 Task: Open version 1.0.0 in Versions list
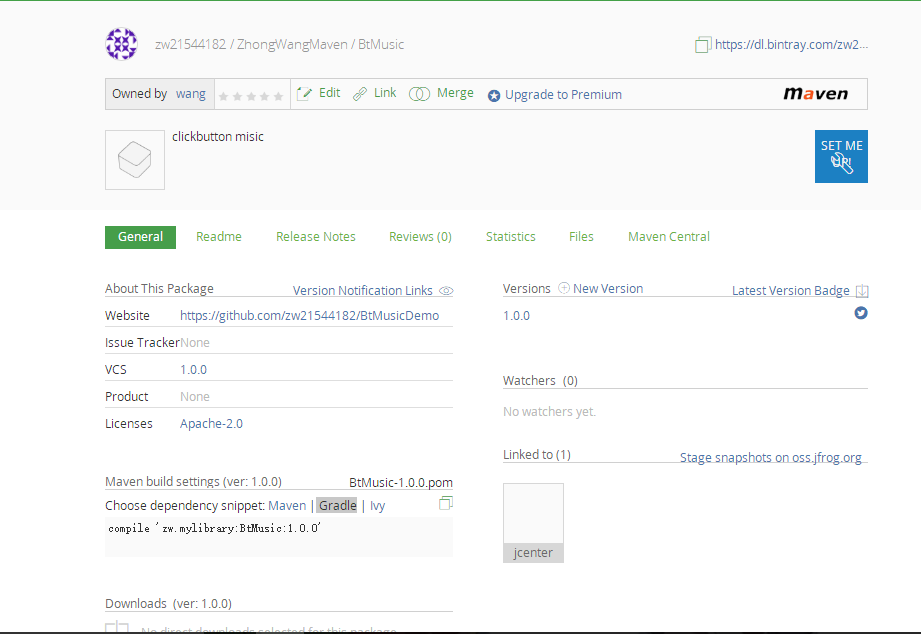pos(516,316)
